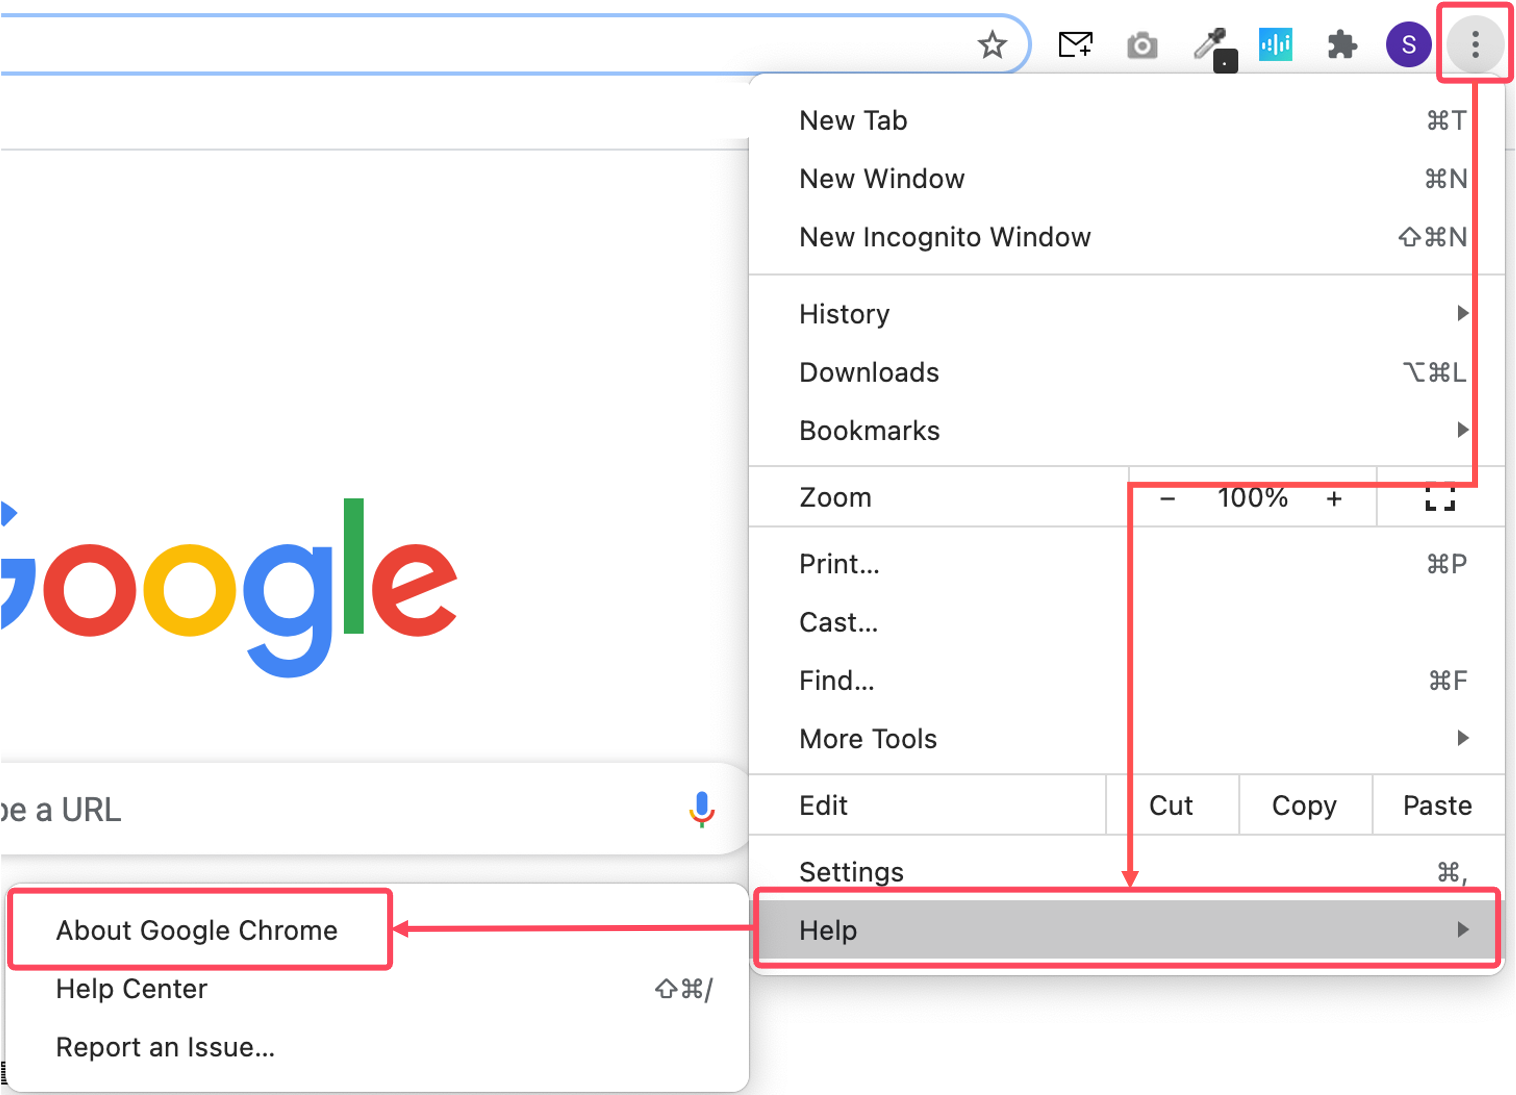The height and width of the screenshot is (1095, 1516).
Task: Decrease zoom with the minus button
Action: pyautogui.click(x=1167, y=498)
